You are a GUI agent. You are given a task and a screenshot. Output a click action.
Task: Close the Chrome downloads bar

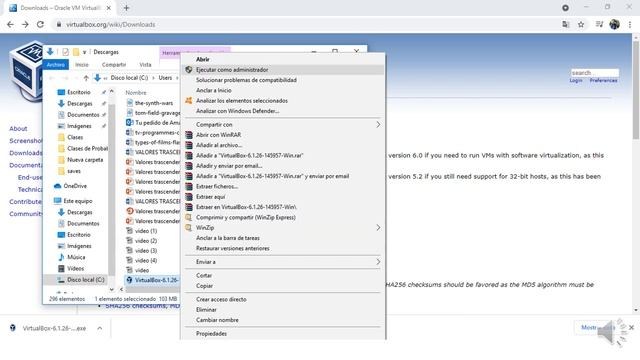point(631,327)
